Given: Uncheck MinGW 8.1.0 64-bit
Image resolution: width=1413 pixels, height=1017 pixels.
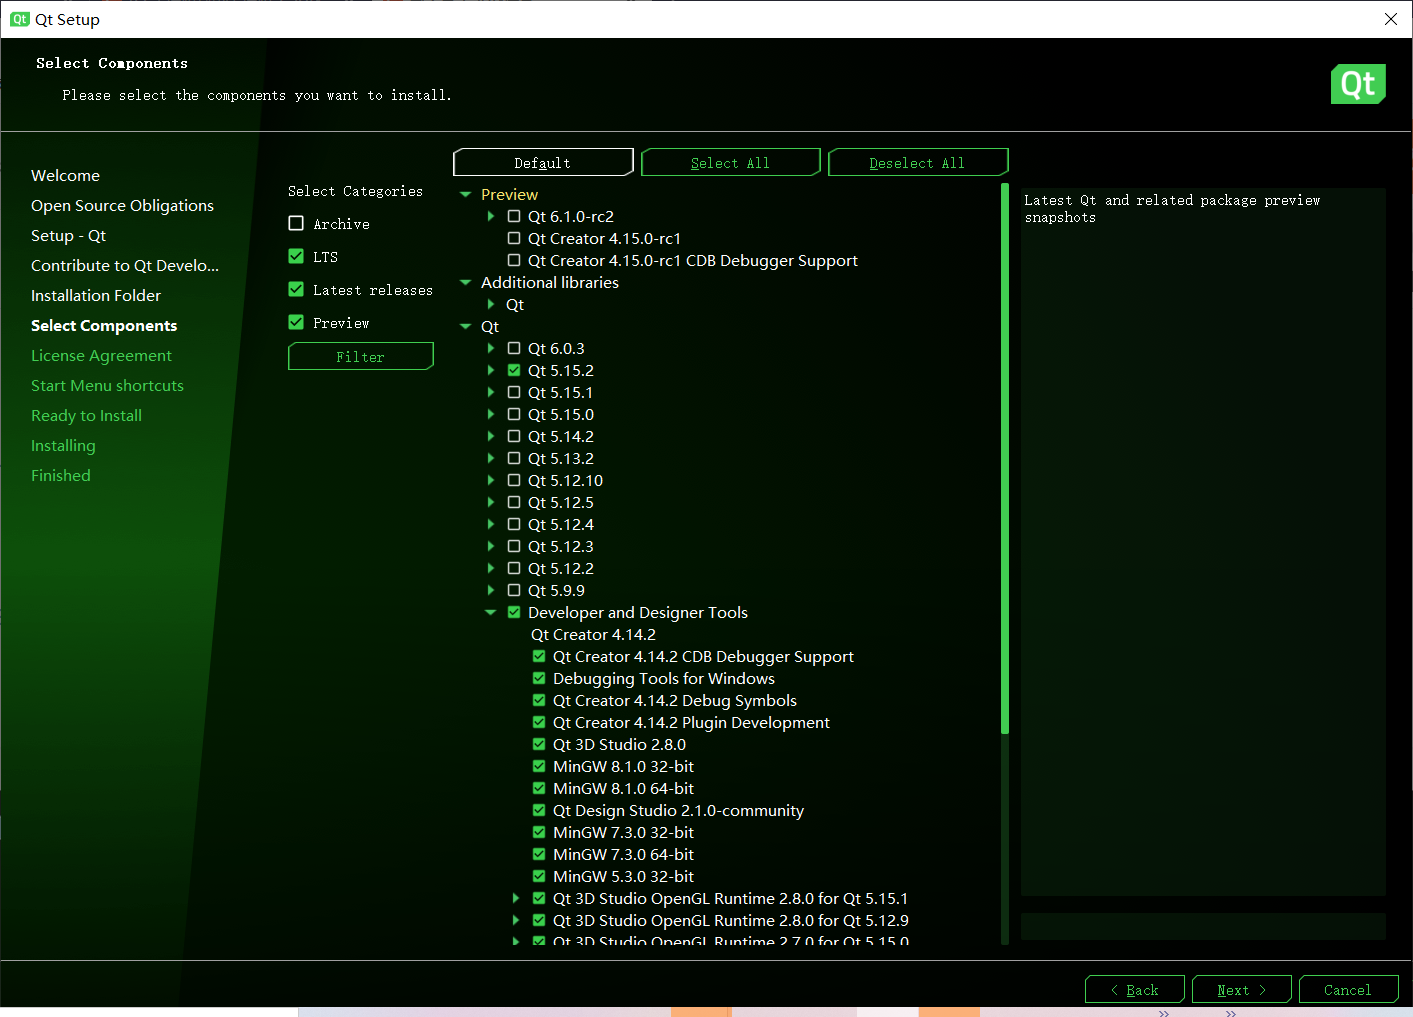Looking at the screenshot, I should click(x=539, y=788).
